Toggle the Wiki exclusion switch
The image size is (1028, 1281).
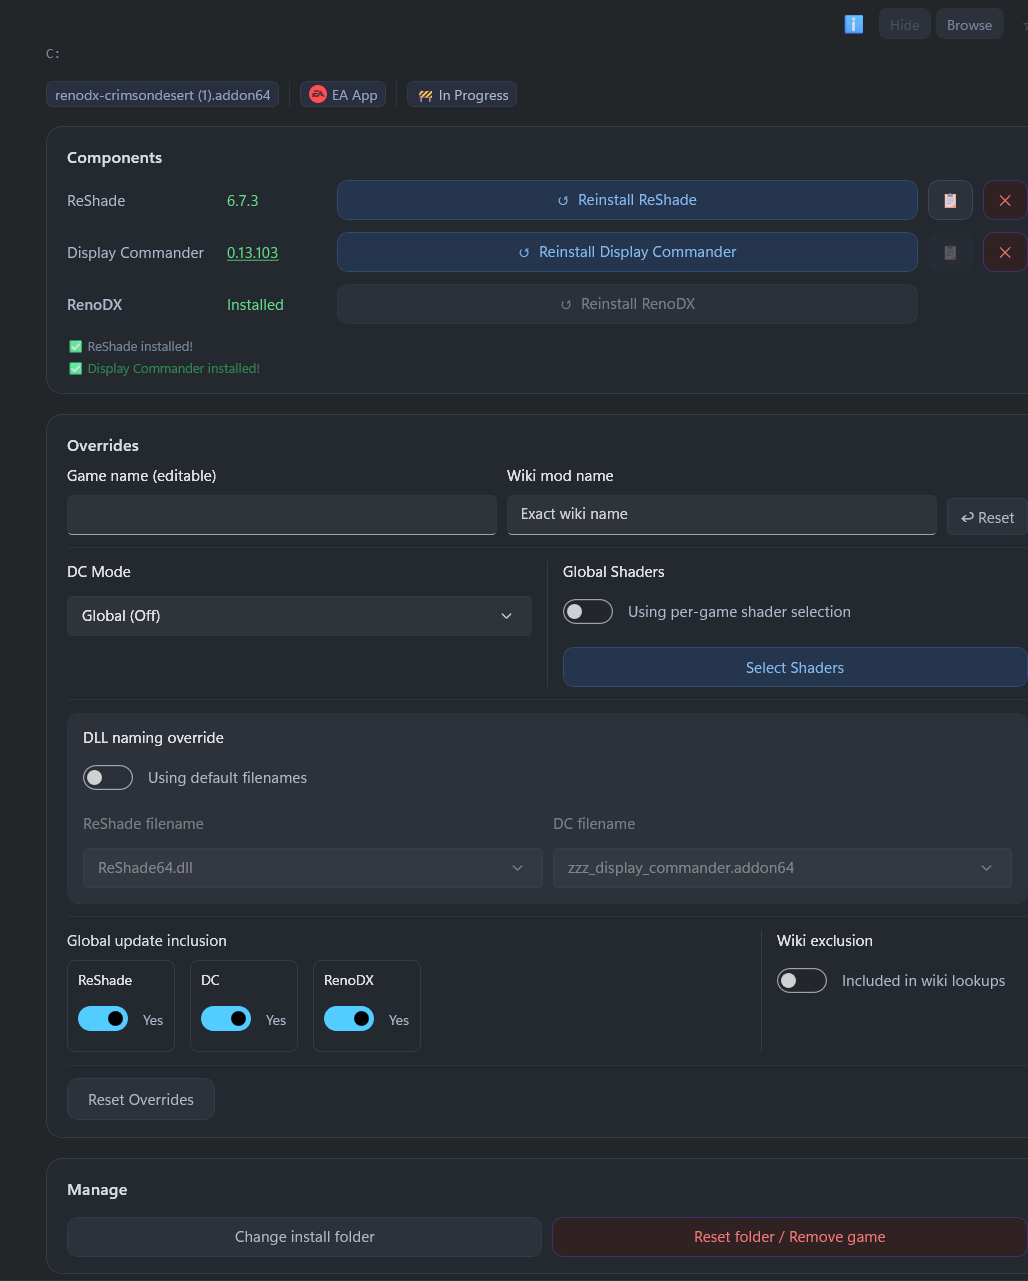(802, 980)
